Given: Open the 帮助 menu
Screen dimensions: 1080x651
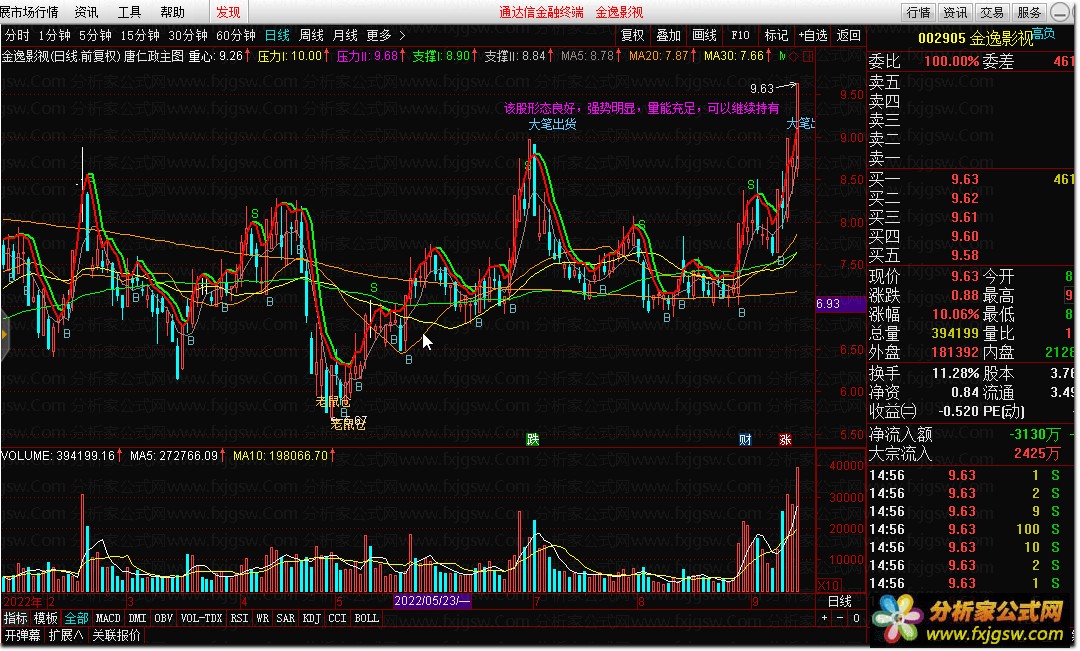Looking at the screenshot, I should point(172,12).
